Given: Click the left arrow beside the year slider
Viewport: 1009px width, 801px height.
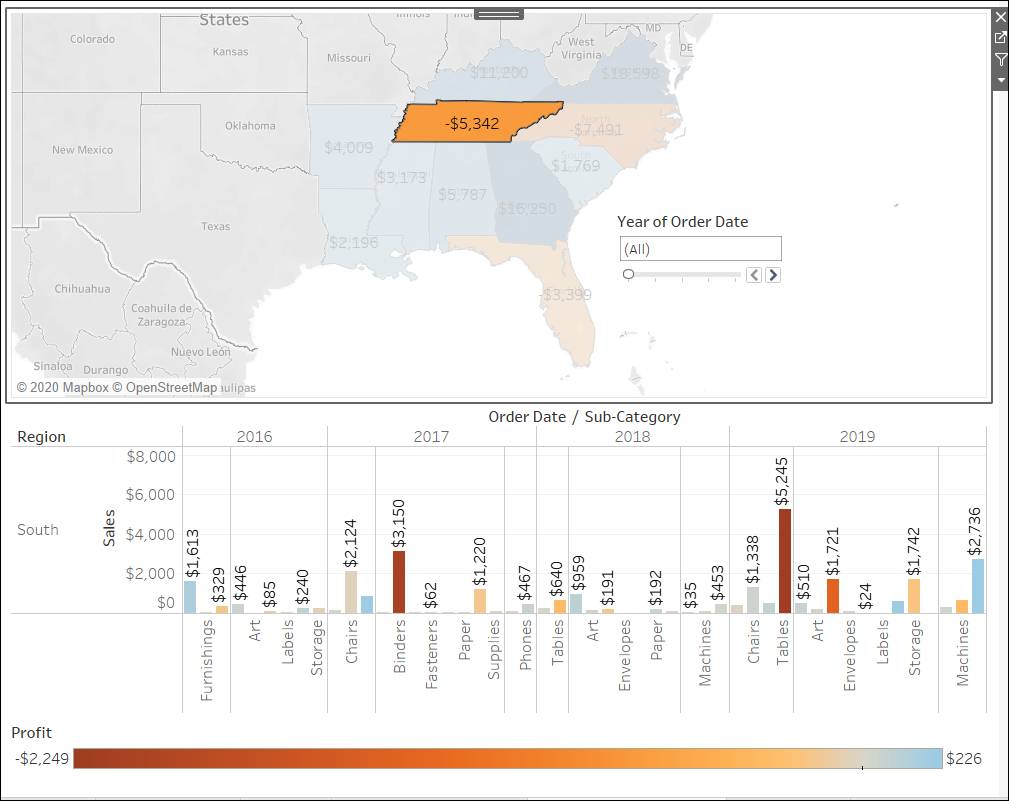Looking at the screenshot, I should click(x=753, y=273).
